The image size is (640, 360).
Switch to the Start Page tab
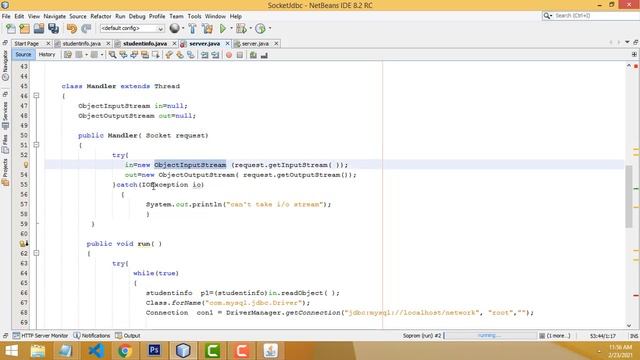(27, 43)
